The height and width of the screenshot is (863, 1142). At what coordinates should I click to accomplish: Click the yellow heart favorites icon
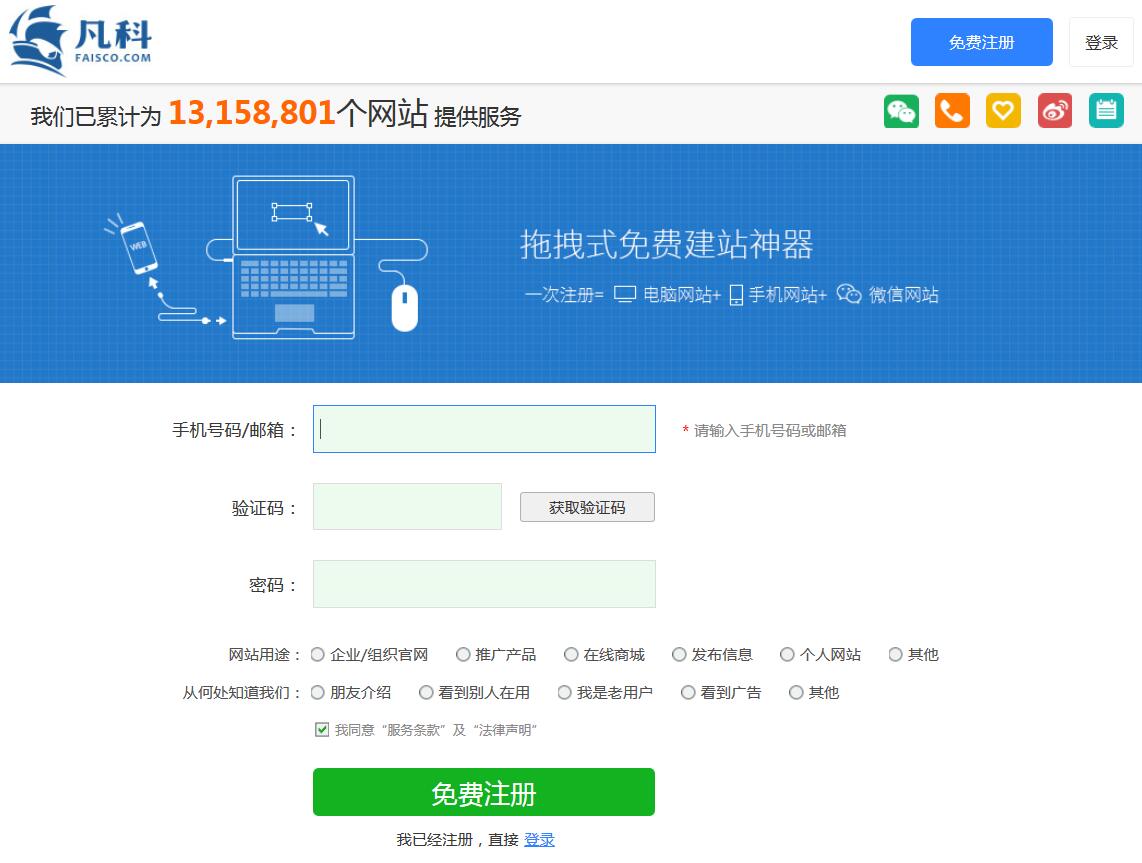1003,110
